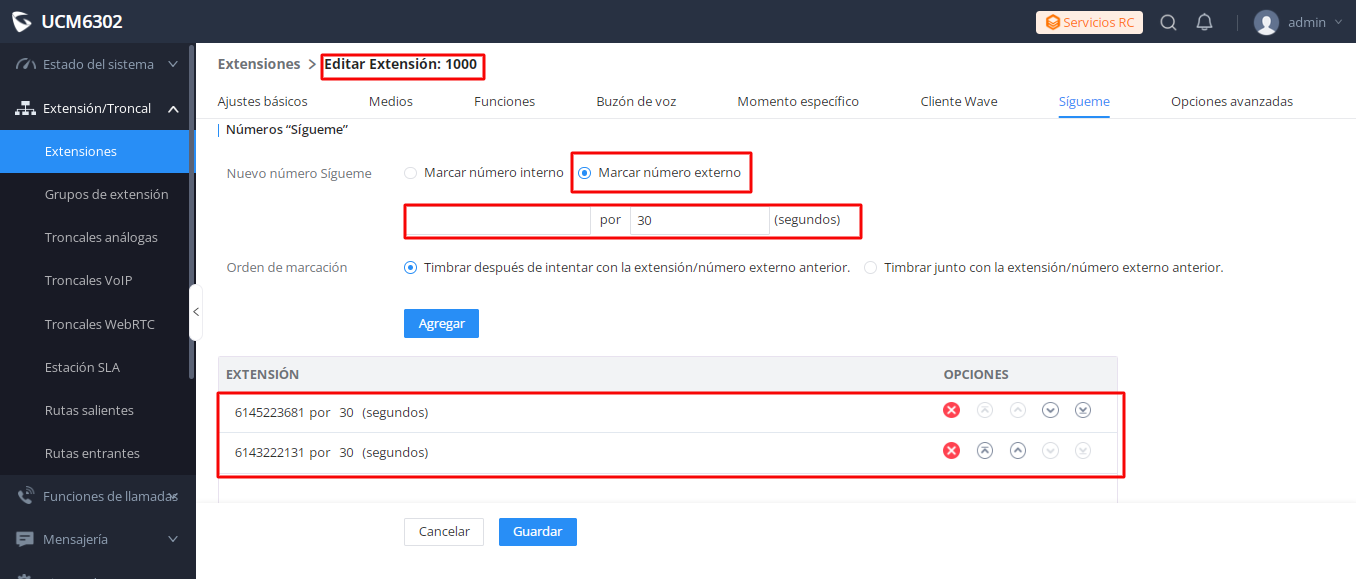Select Marcar número externo option
The width and height of the screenshot is (1356, 579).
tap(660, 172)
